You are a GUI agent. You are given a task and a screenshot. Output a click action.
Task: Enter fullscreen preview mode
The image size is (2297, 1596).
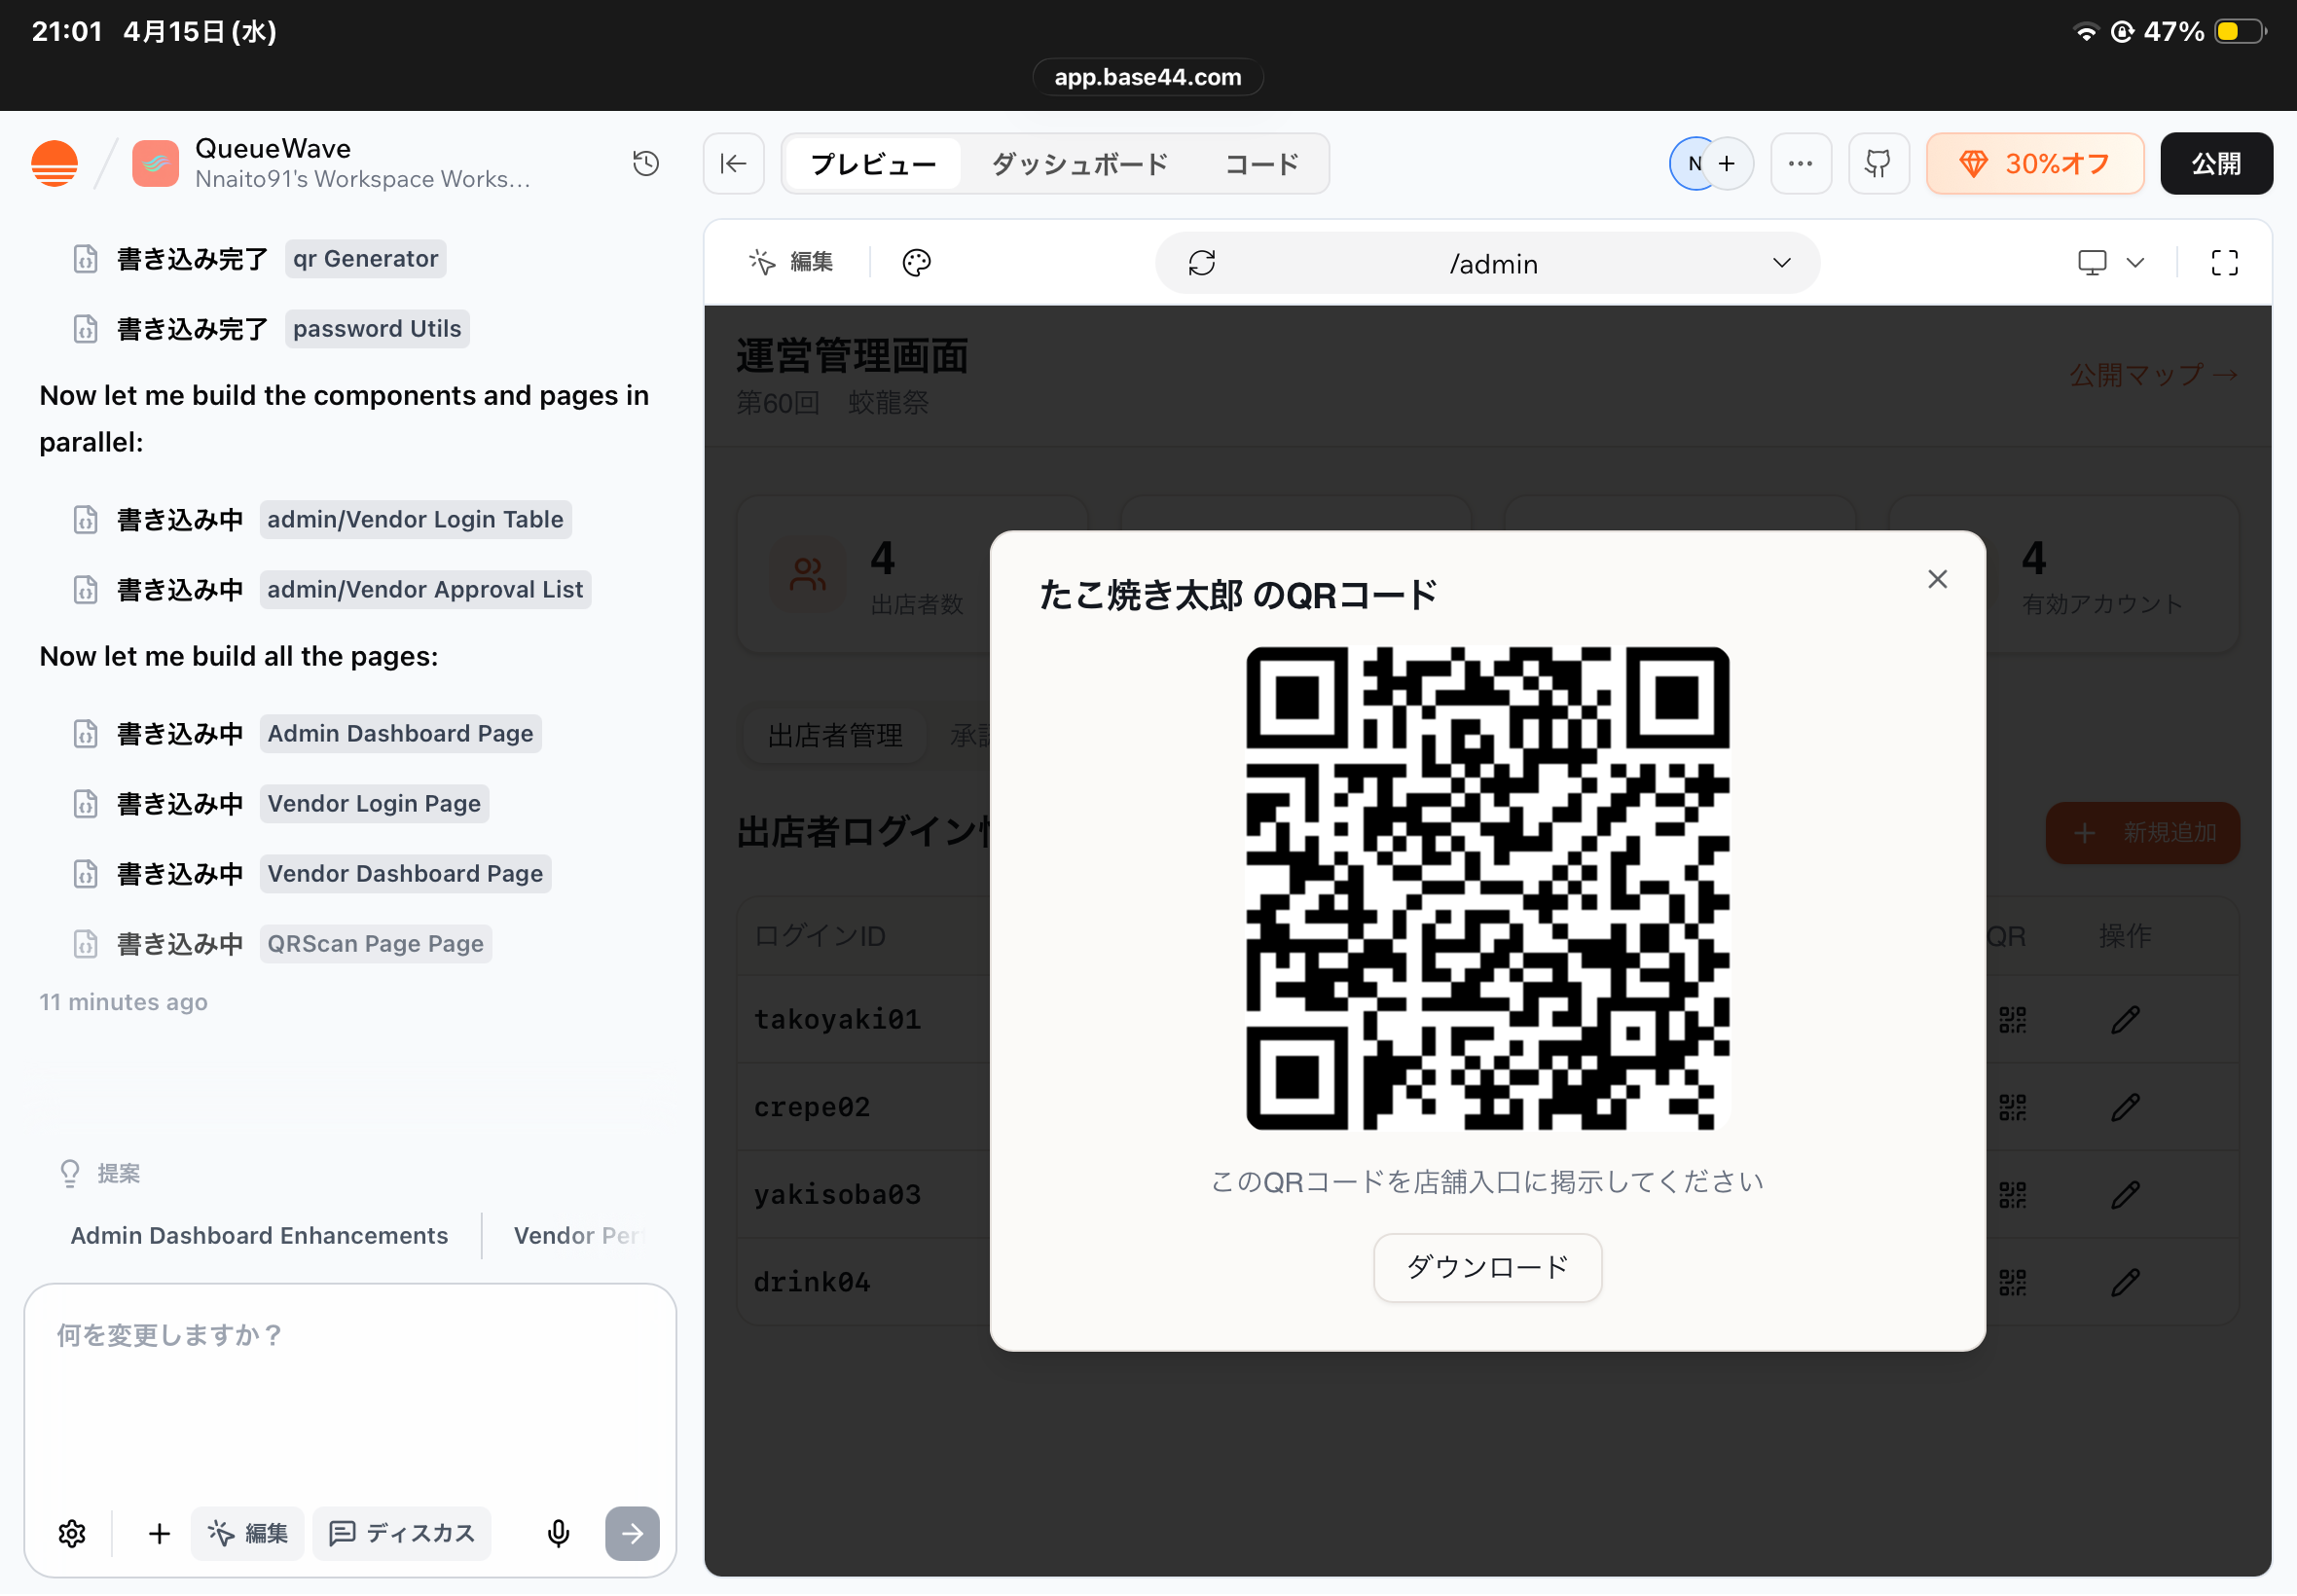tap(2224, 263)
